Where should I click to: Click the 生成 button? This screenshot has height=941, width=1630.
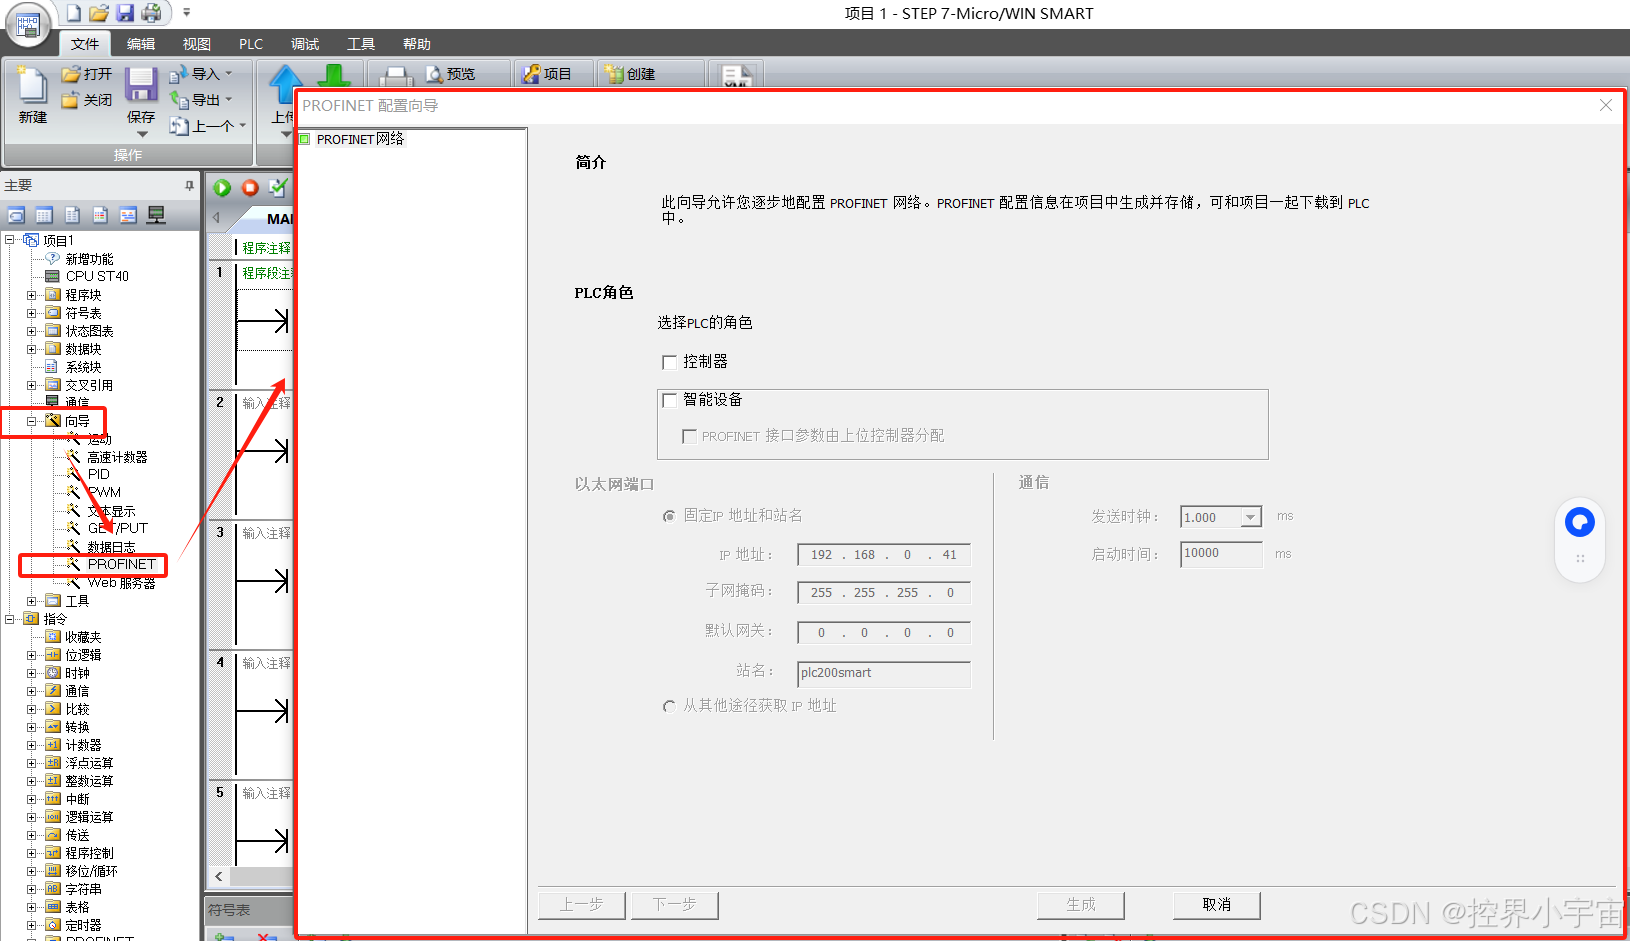pos(1081,905)
